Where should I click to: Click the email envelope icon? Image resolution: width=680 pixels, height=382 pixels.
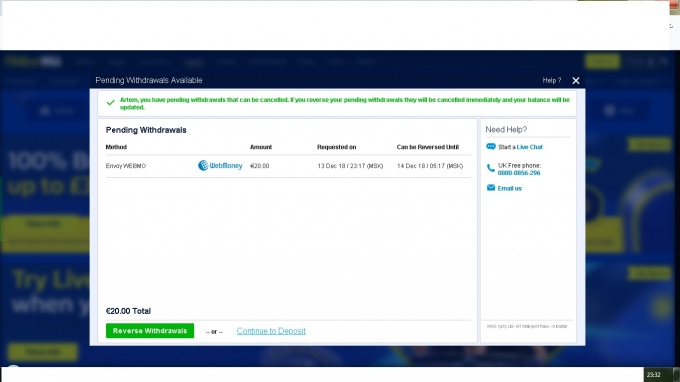pos(490,188)
